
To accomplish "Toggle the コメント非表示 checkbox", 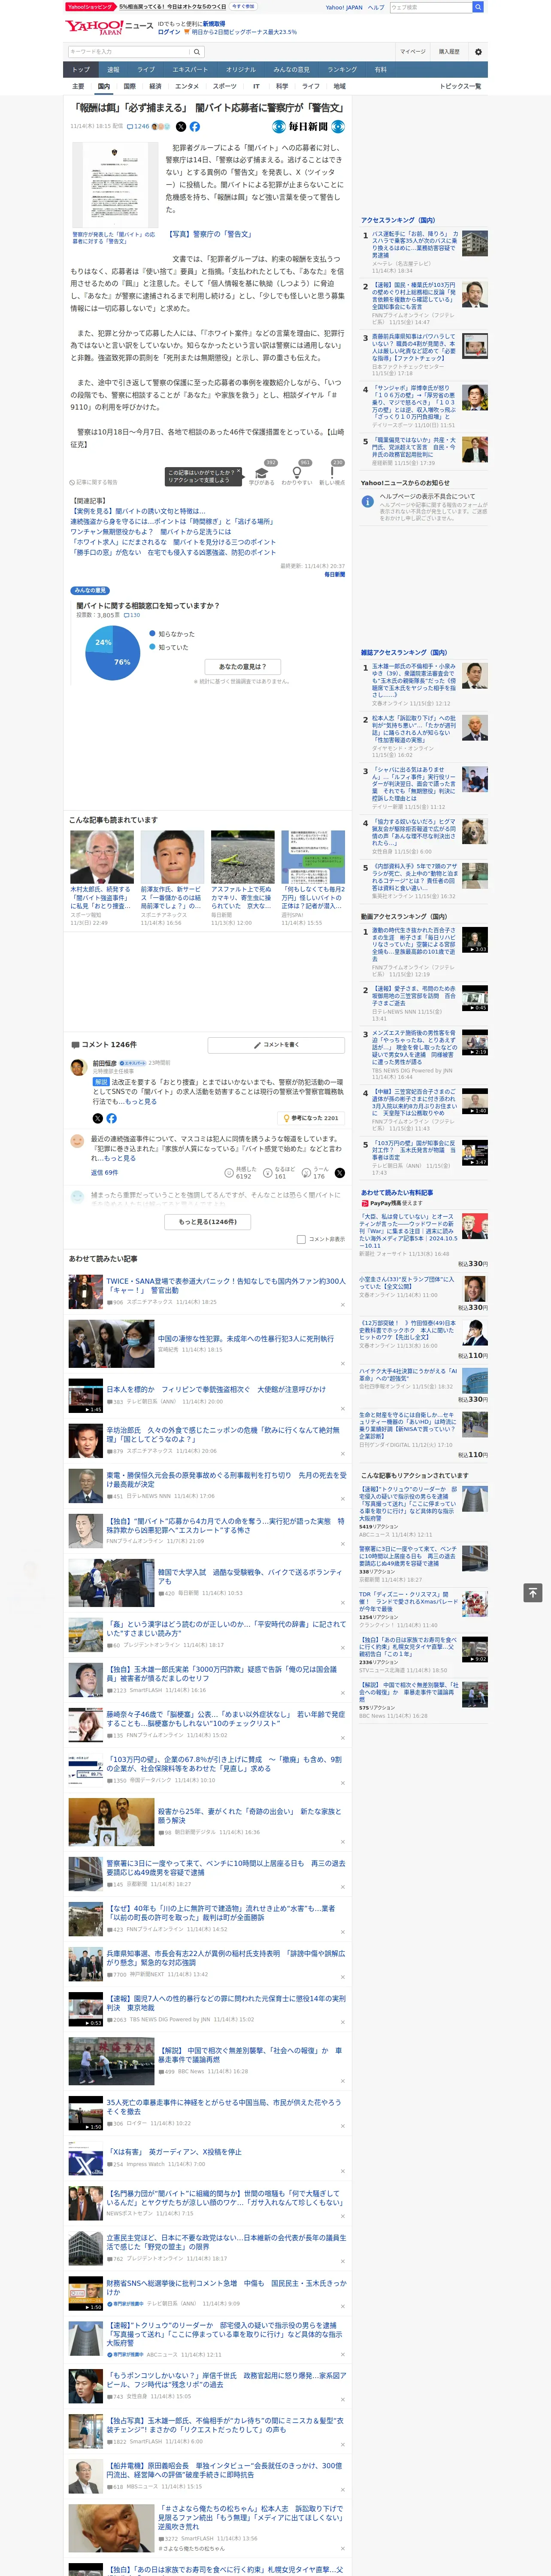I will (301, 1239).
